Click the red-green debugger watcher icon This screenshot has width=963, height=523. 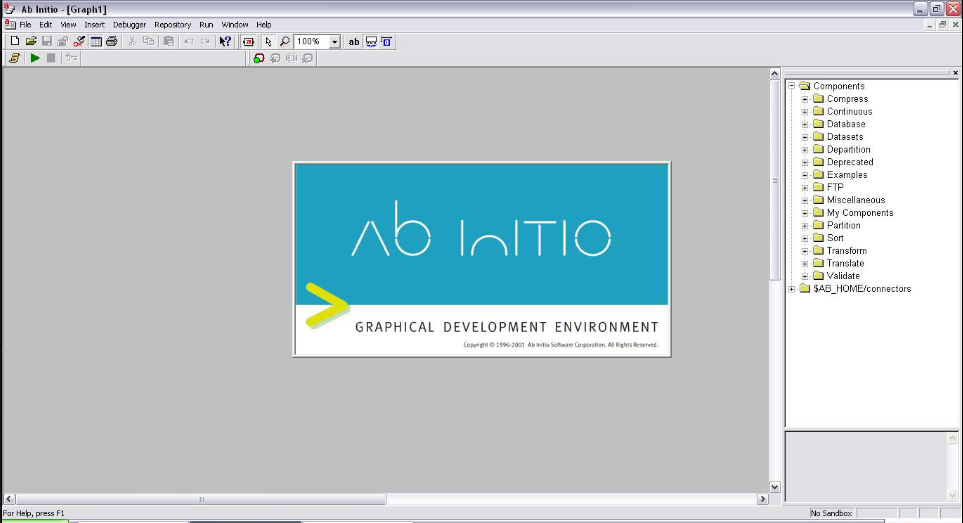pyautogui.click(x=259, y=58)
